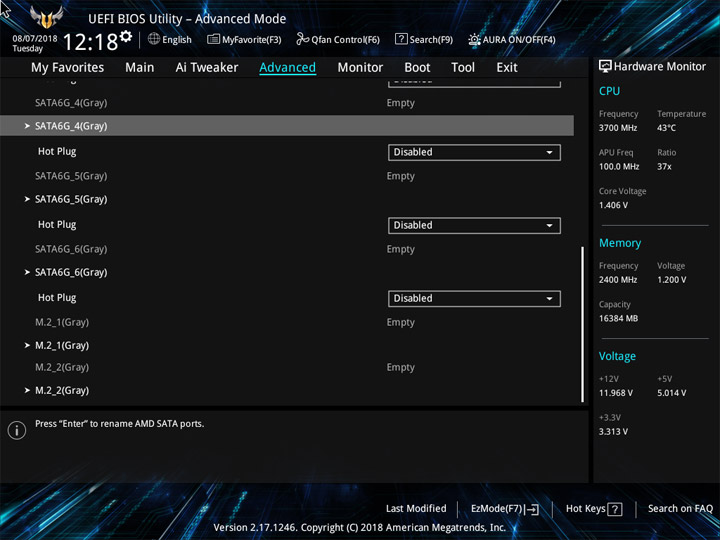
Task: Click the Core Voltage 1.406 V value
Action: tap(613, 205)
